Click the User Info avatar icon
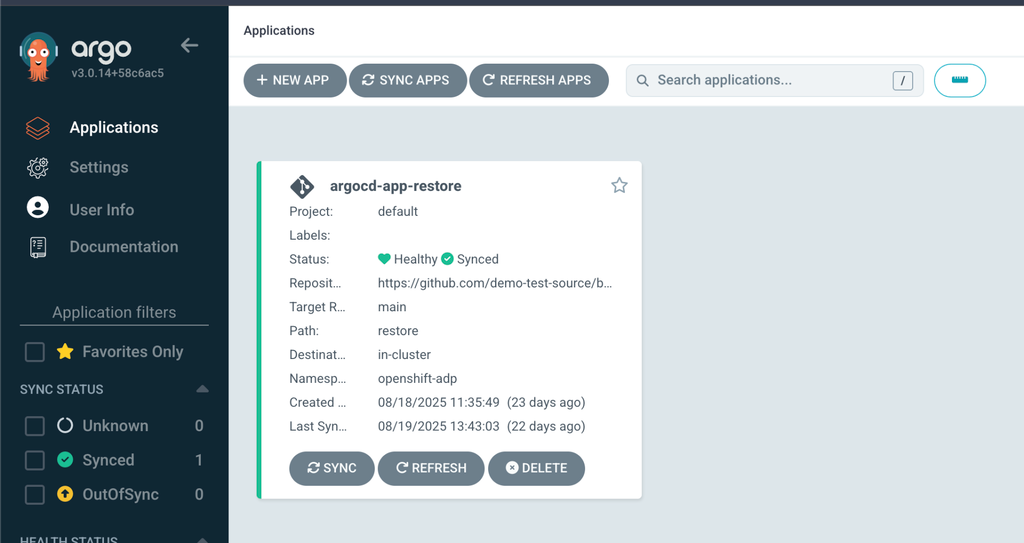Viewport: 1024px width, 543px height. 38,208
